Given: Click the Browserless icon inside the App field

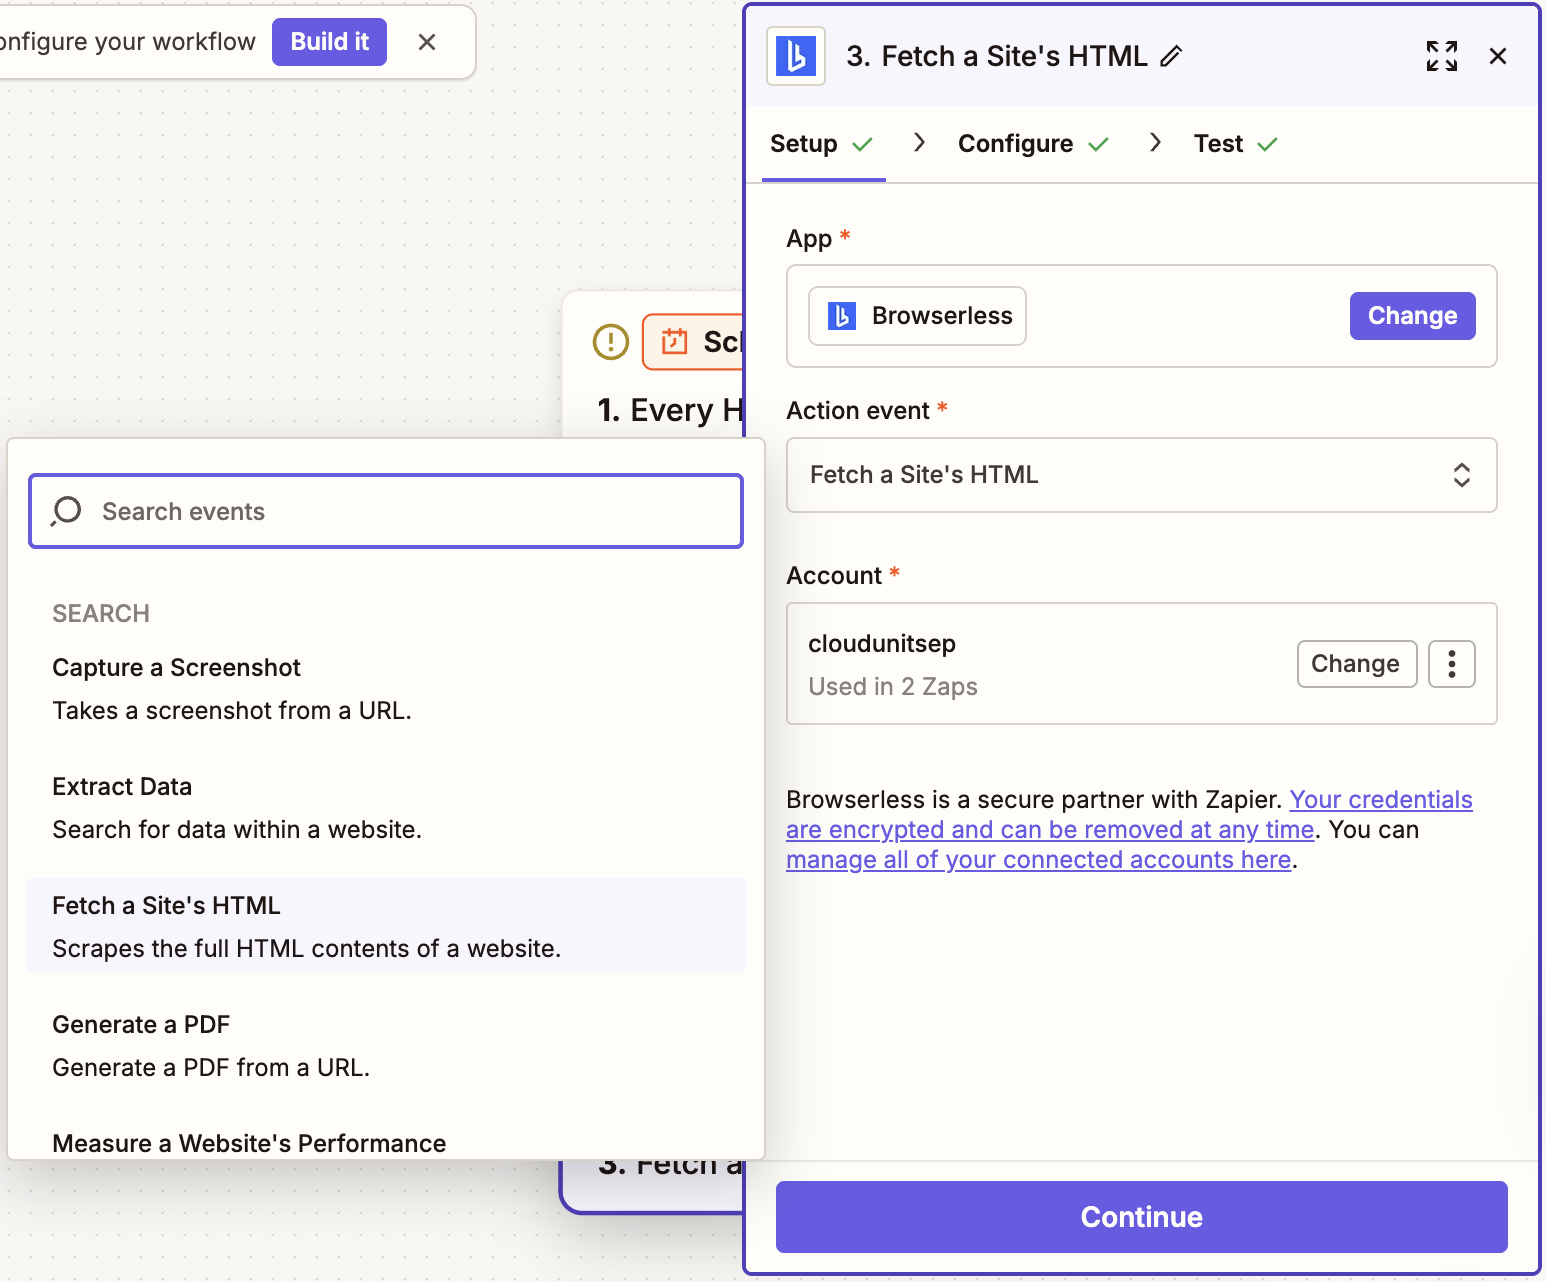Looking at the screenshot, I should point(842,315).
